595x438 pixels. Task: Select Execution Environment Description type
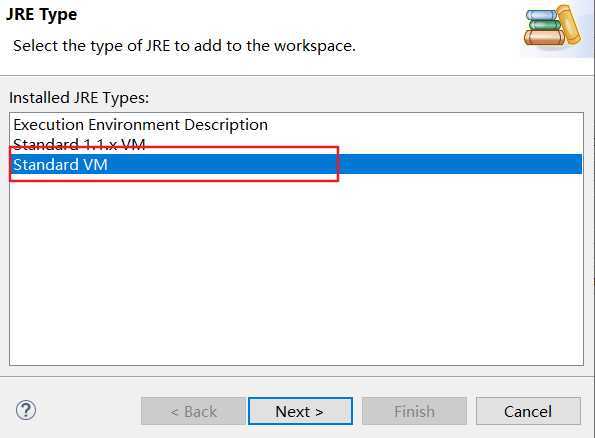click(140, 125)
